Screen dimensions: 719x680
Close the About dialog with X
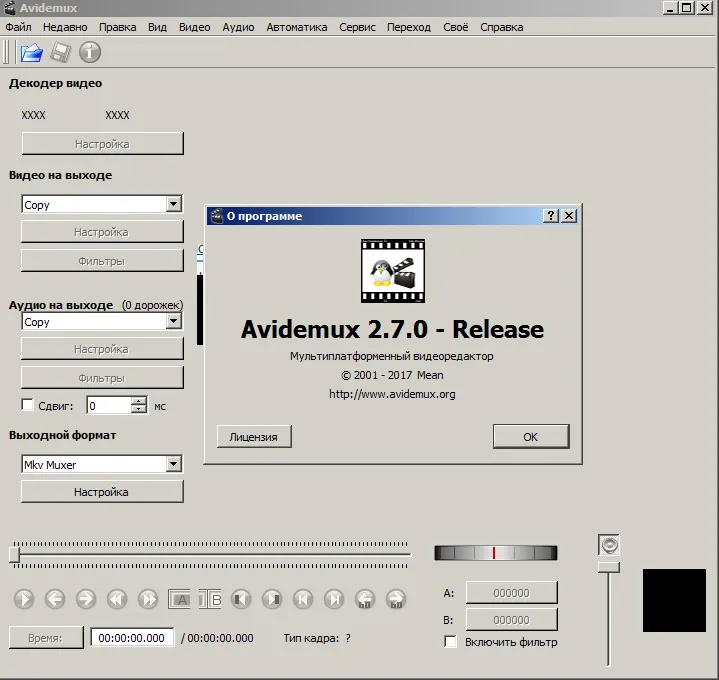pyautogui.click(x=569, y=216)
